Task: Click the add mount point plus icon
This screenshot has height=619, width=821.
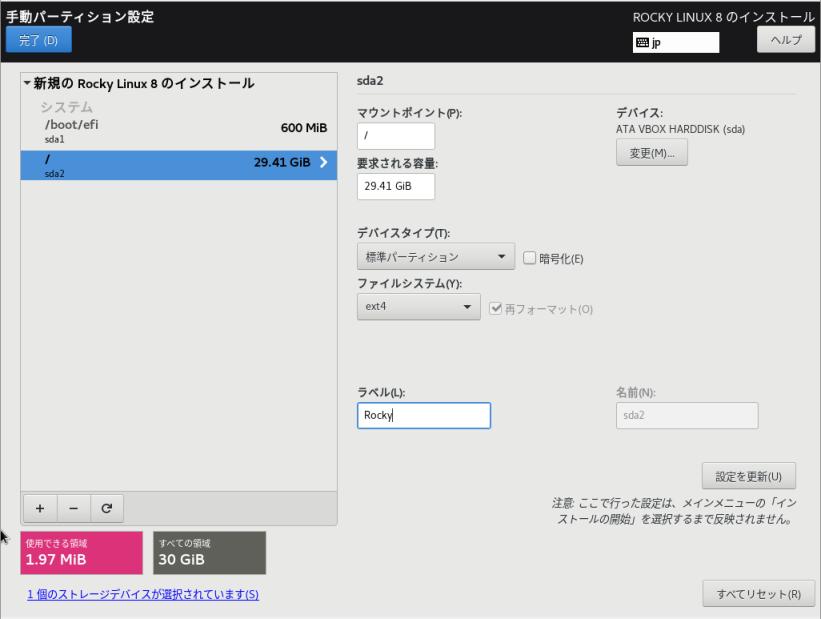Action: pyautogui.click(x=40, y=509)
